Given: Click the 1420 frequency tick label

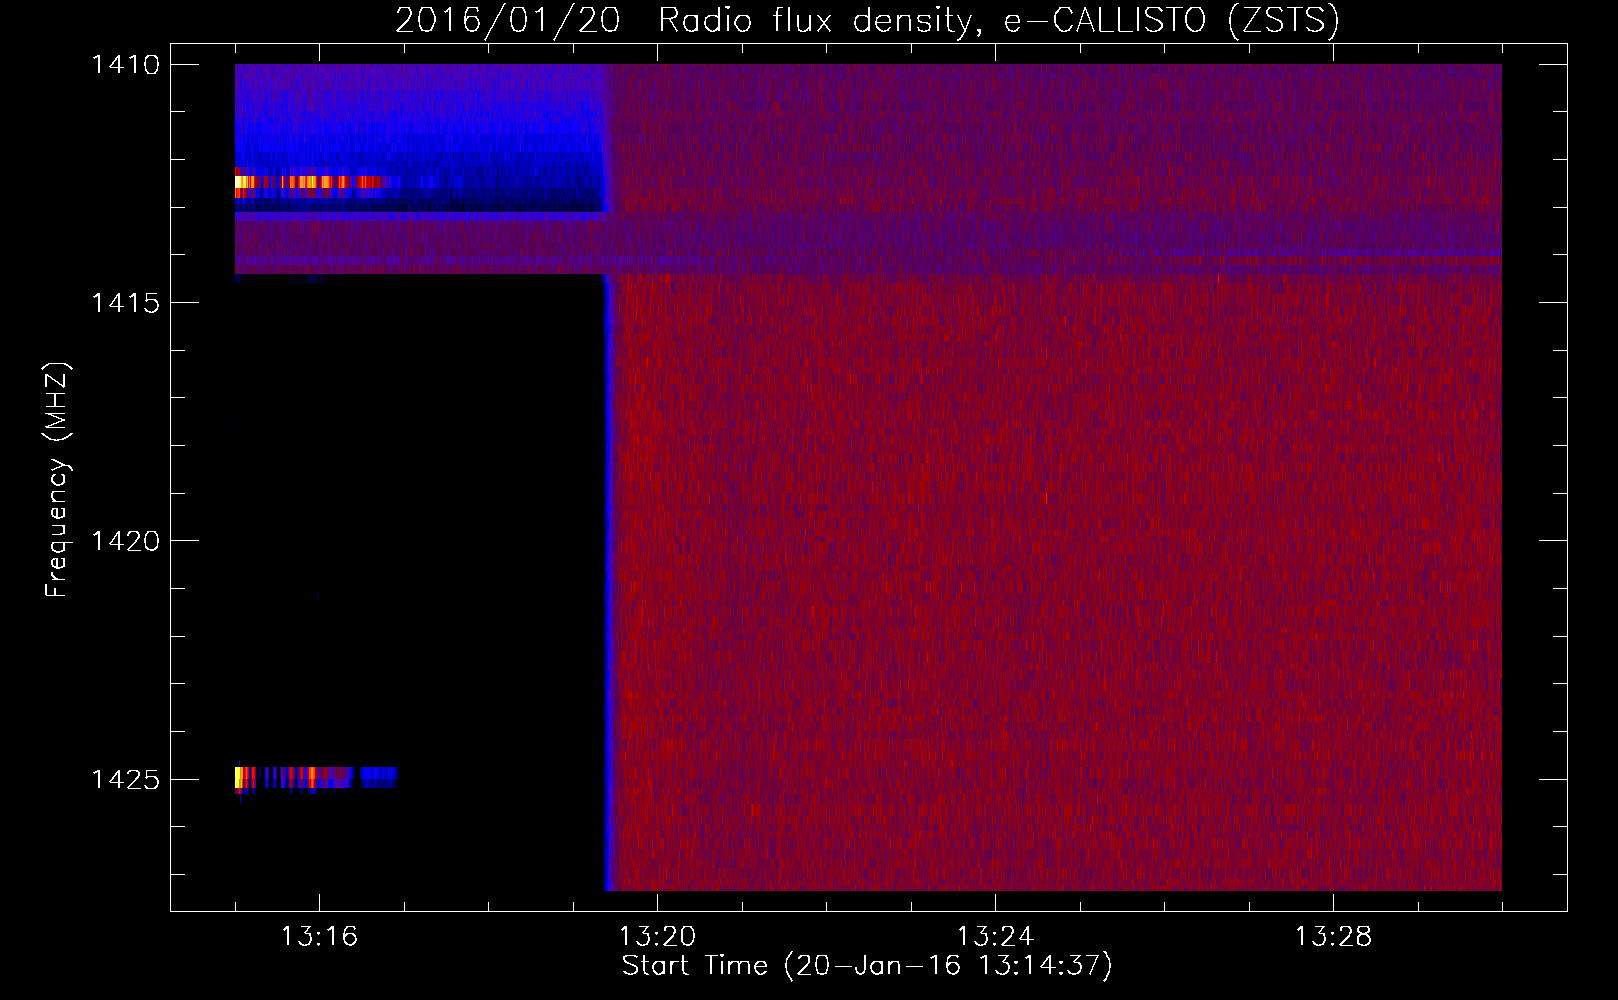Looking at the screenshot, I should coord(125,541).
